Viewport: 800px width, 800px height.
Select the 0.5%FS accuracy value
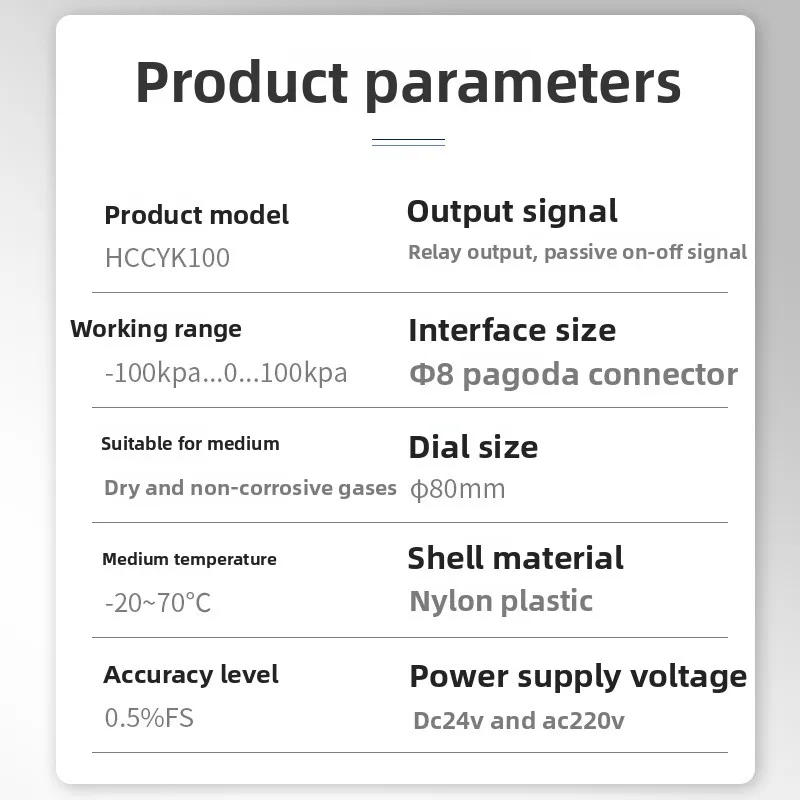coord(149,718)
